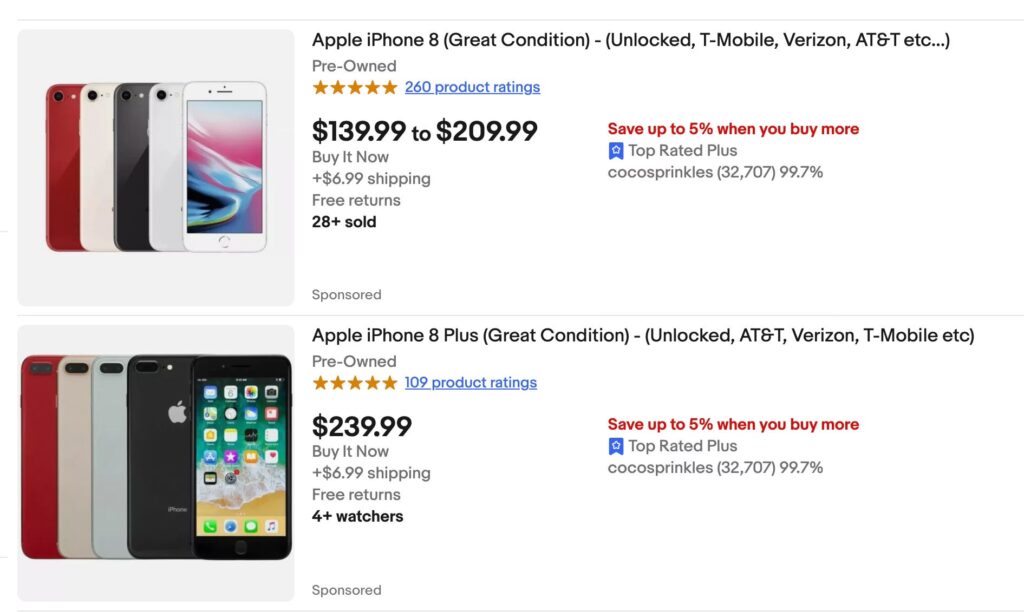Click the 260 product ratings link
This screenshot has width=1024, height=612.
[472, 87]
